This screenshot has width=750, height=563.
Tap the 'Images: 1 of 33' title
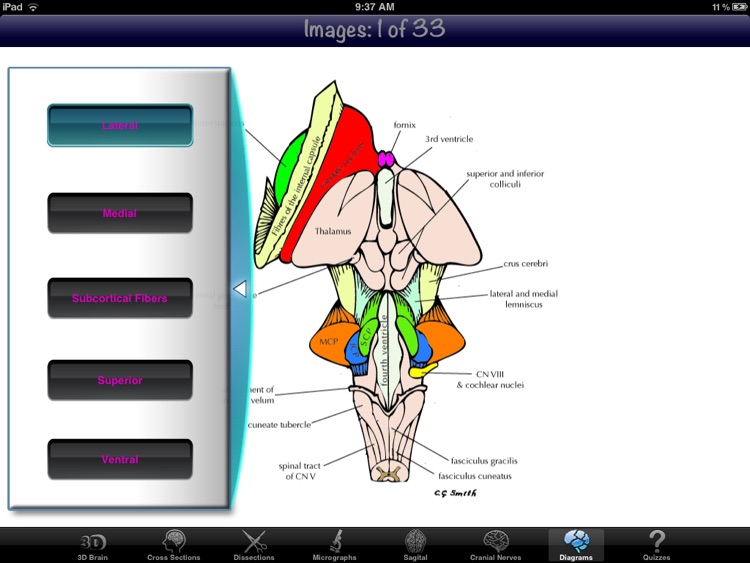tap(375, 29)
